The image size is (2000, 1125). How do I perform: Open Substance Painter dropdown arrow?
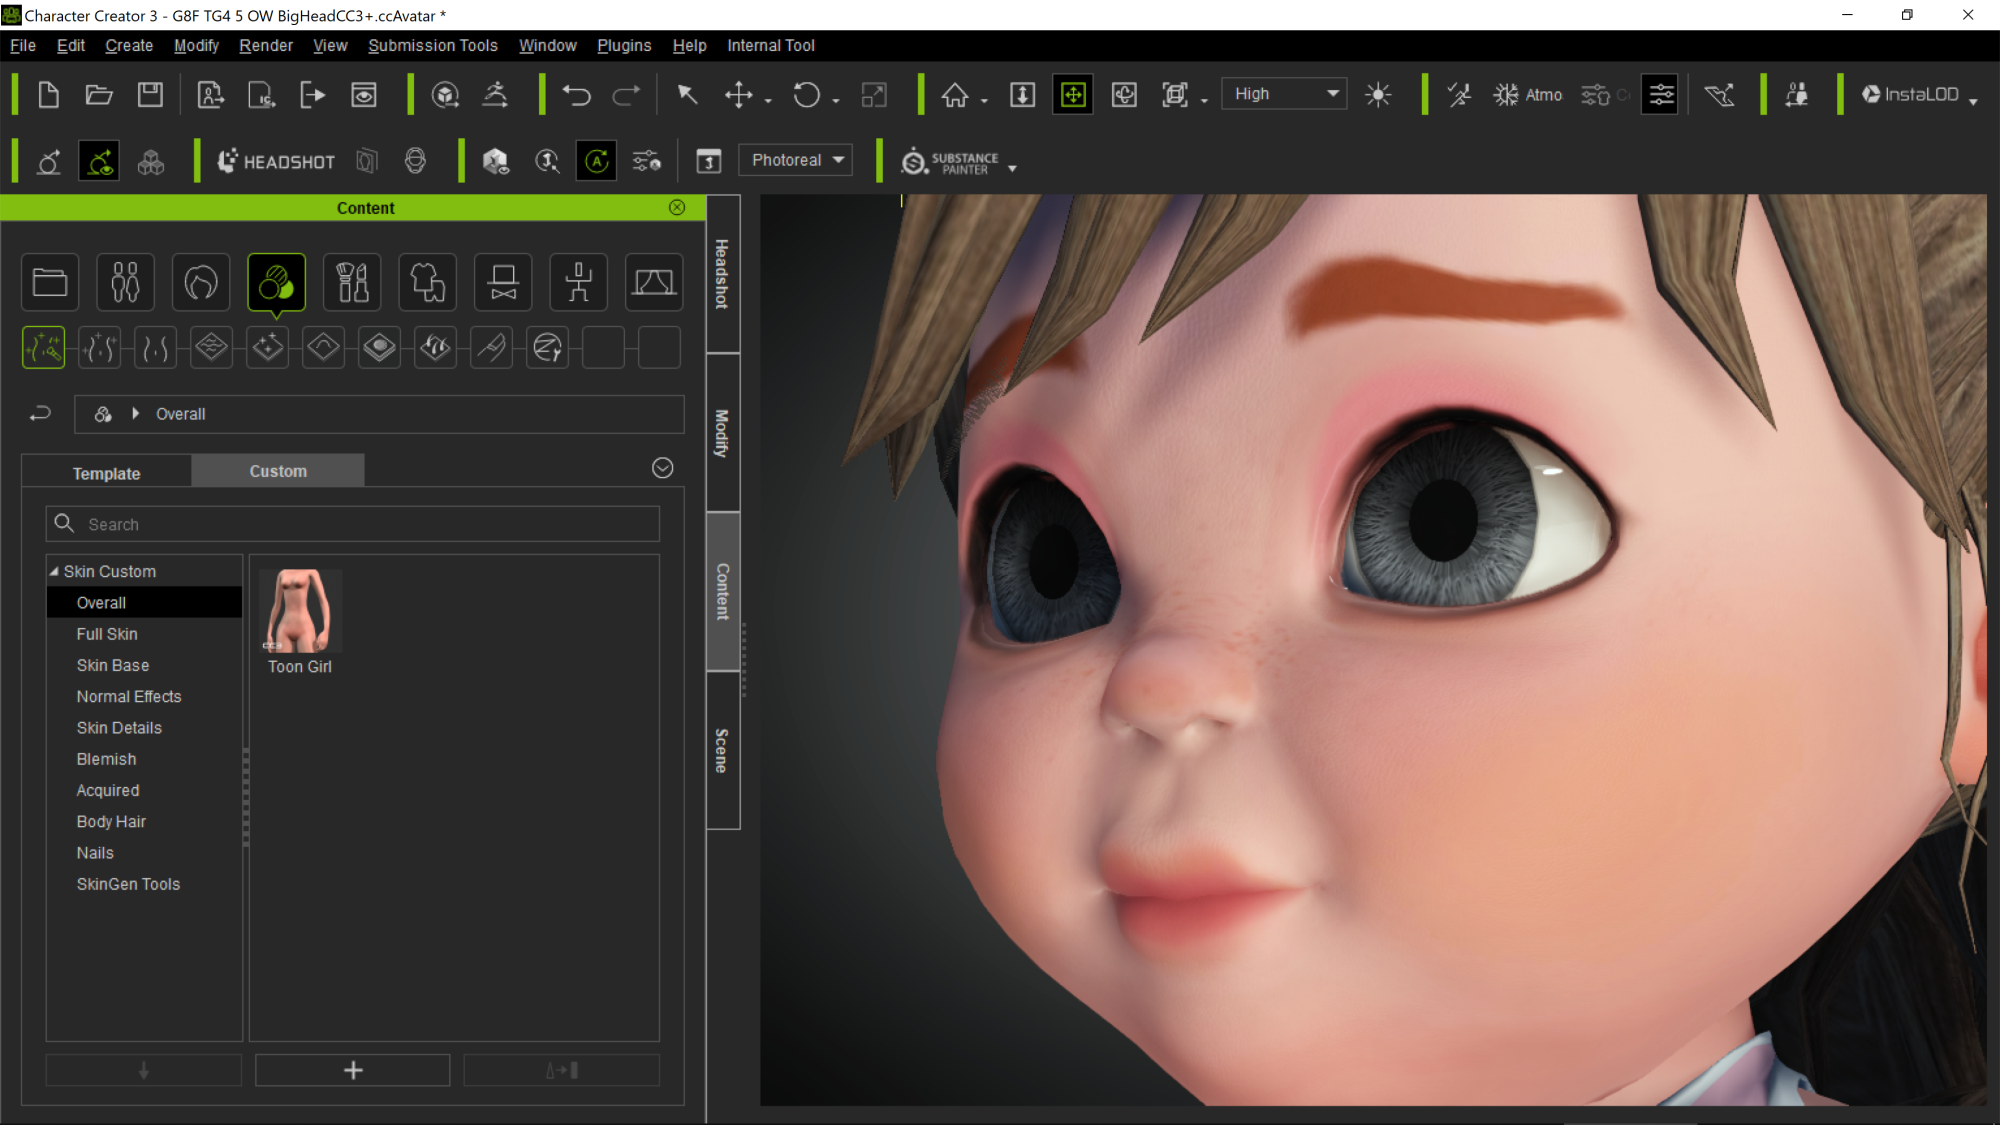pyautogui.click(x=1012, y=169)
